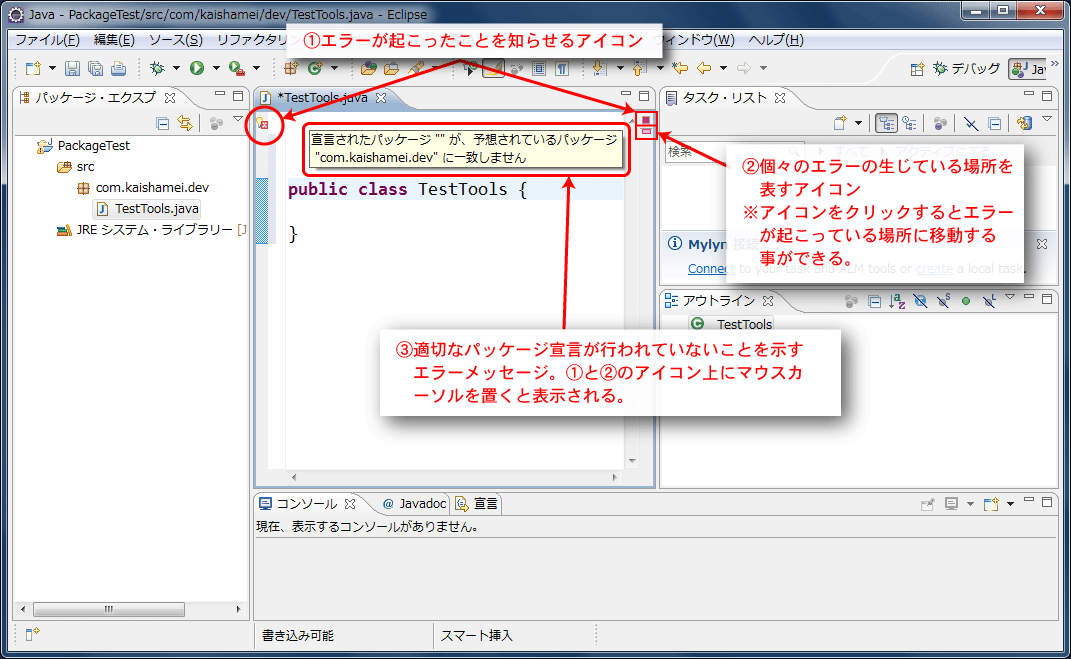
Task: Save the file with the single-floppy Save icon
Action: (x=72, y=68)
